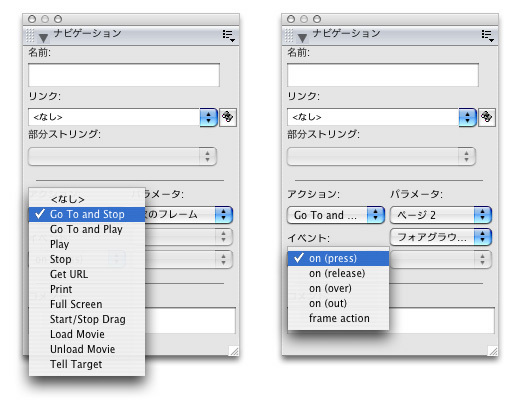Open the left panel options menu icon
Viewport: 526px width, 405px height.
[x=229, y=36]
